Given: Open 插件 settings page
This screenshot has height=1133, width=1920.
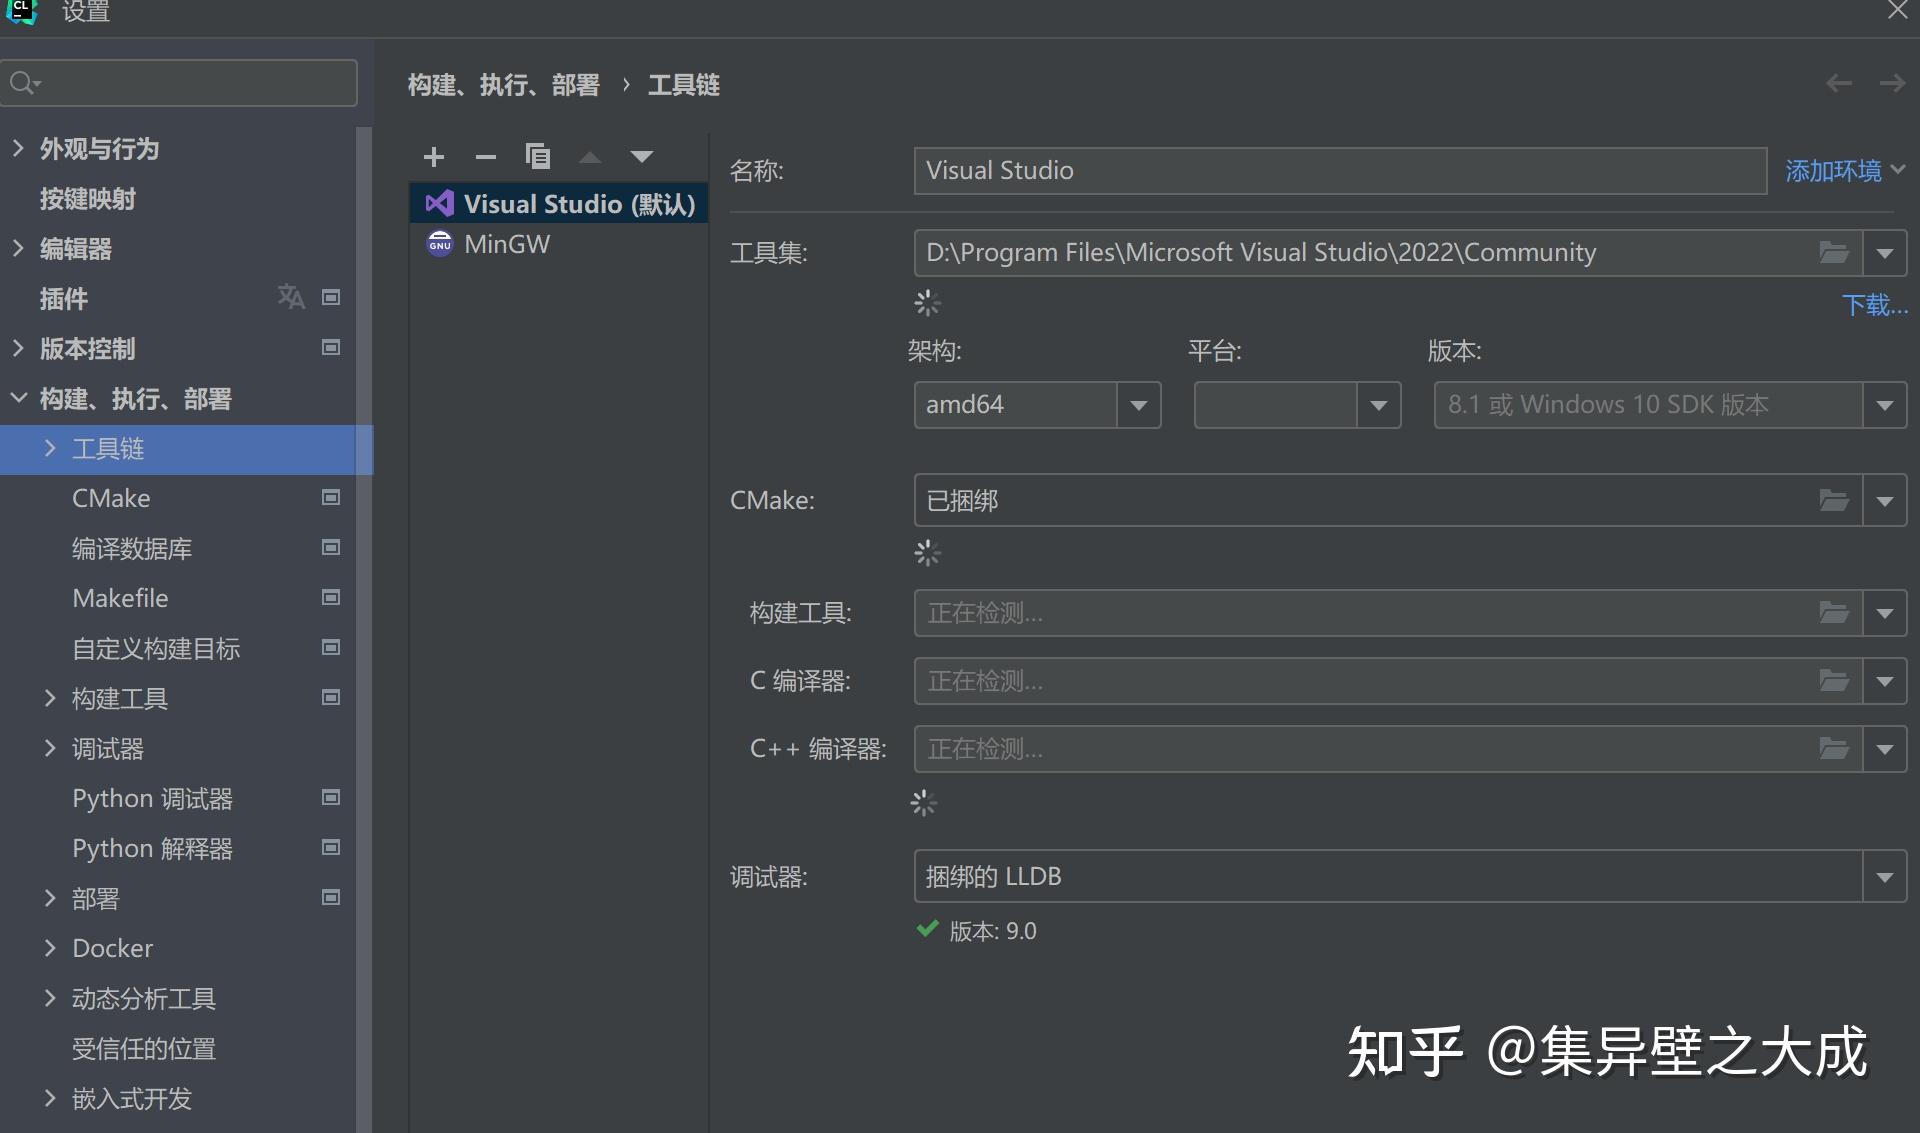Looking at the screenshot, I should coord(64,299).
